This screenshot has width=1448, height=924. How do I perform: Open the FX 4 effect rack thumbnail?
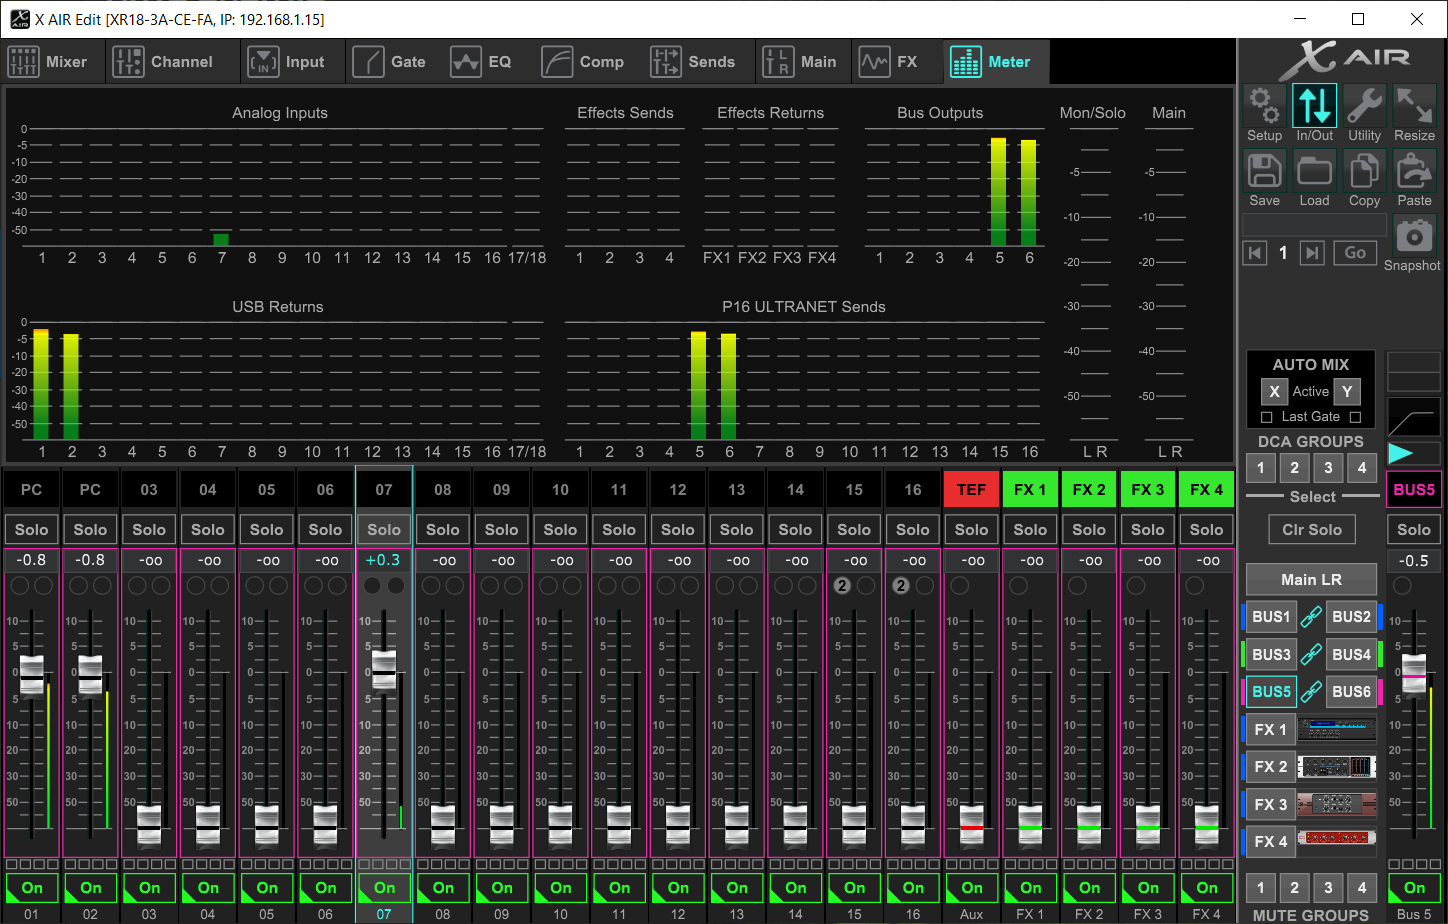pyautogui.click(x=1337, y=841)
